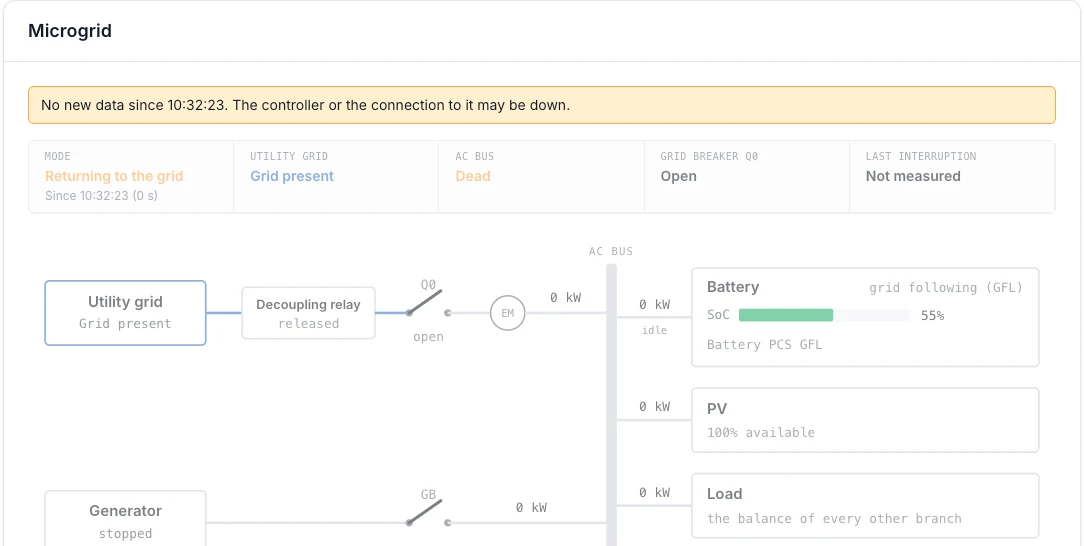Select the Generator box
Viewport: 1084px width, 546px height.
click(x=125, y=518)
